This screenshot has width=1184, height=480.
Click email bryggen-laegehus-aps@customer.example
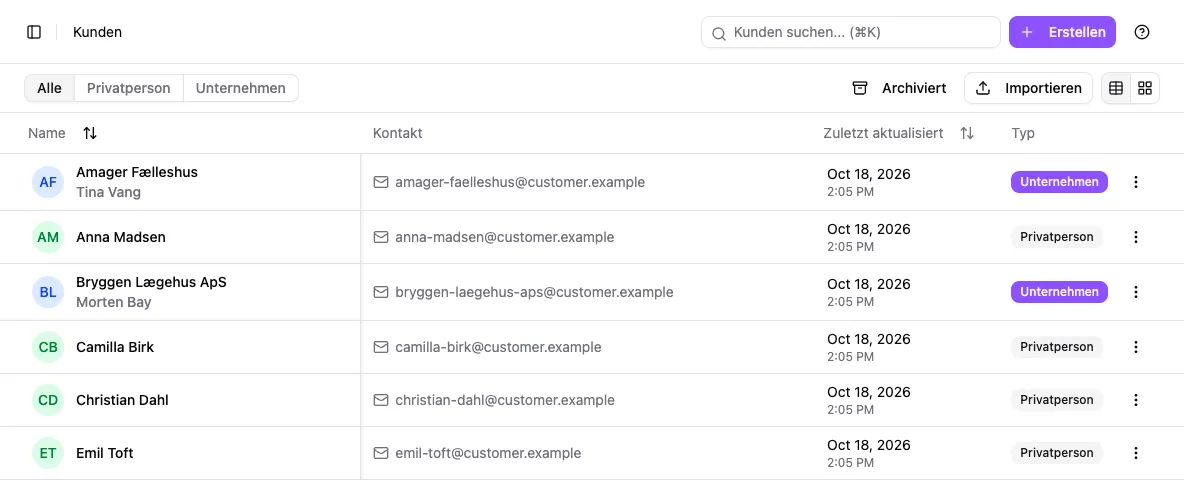click(534, 292)
